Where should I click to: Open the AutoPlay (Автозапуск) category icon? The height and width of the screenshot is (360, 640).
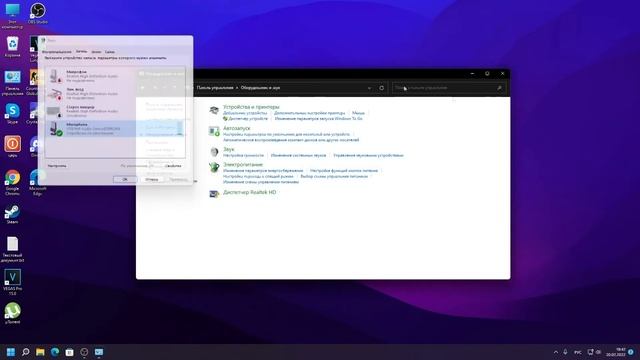pos(214,131)
